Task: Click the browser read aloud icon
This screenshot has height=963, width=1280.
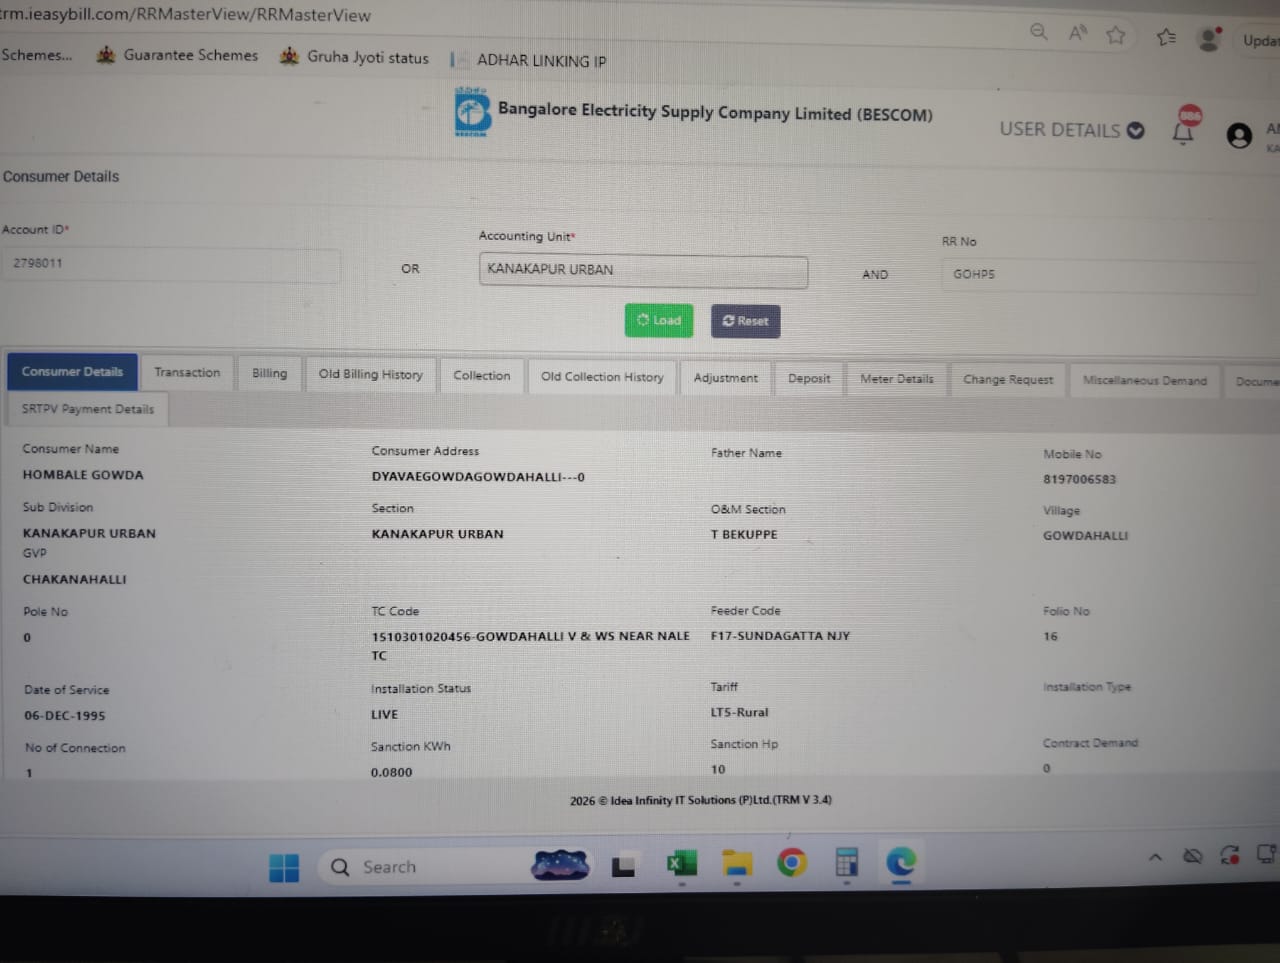Action: [x=1078, y=33]
